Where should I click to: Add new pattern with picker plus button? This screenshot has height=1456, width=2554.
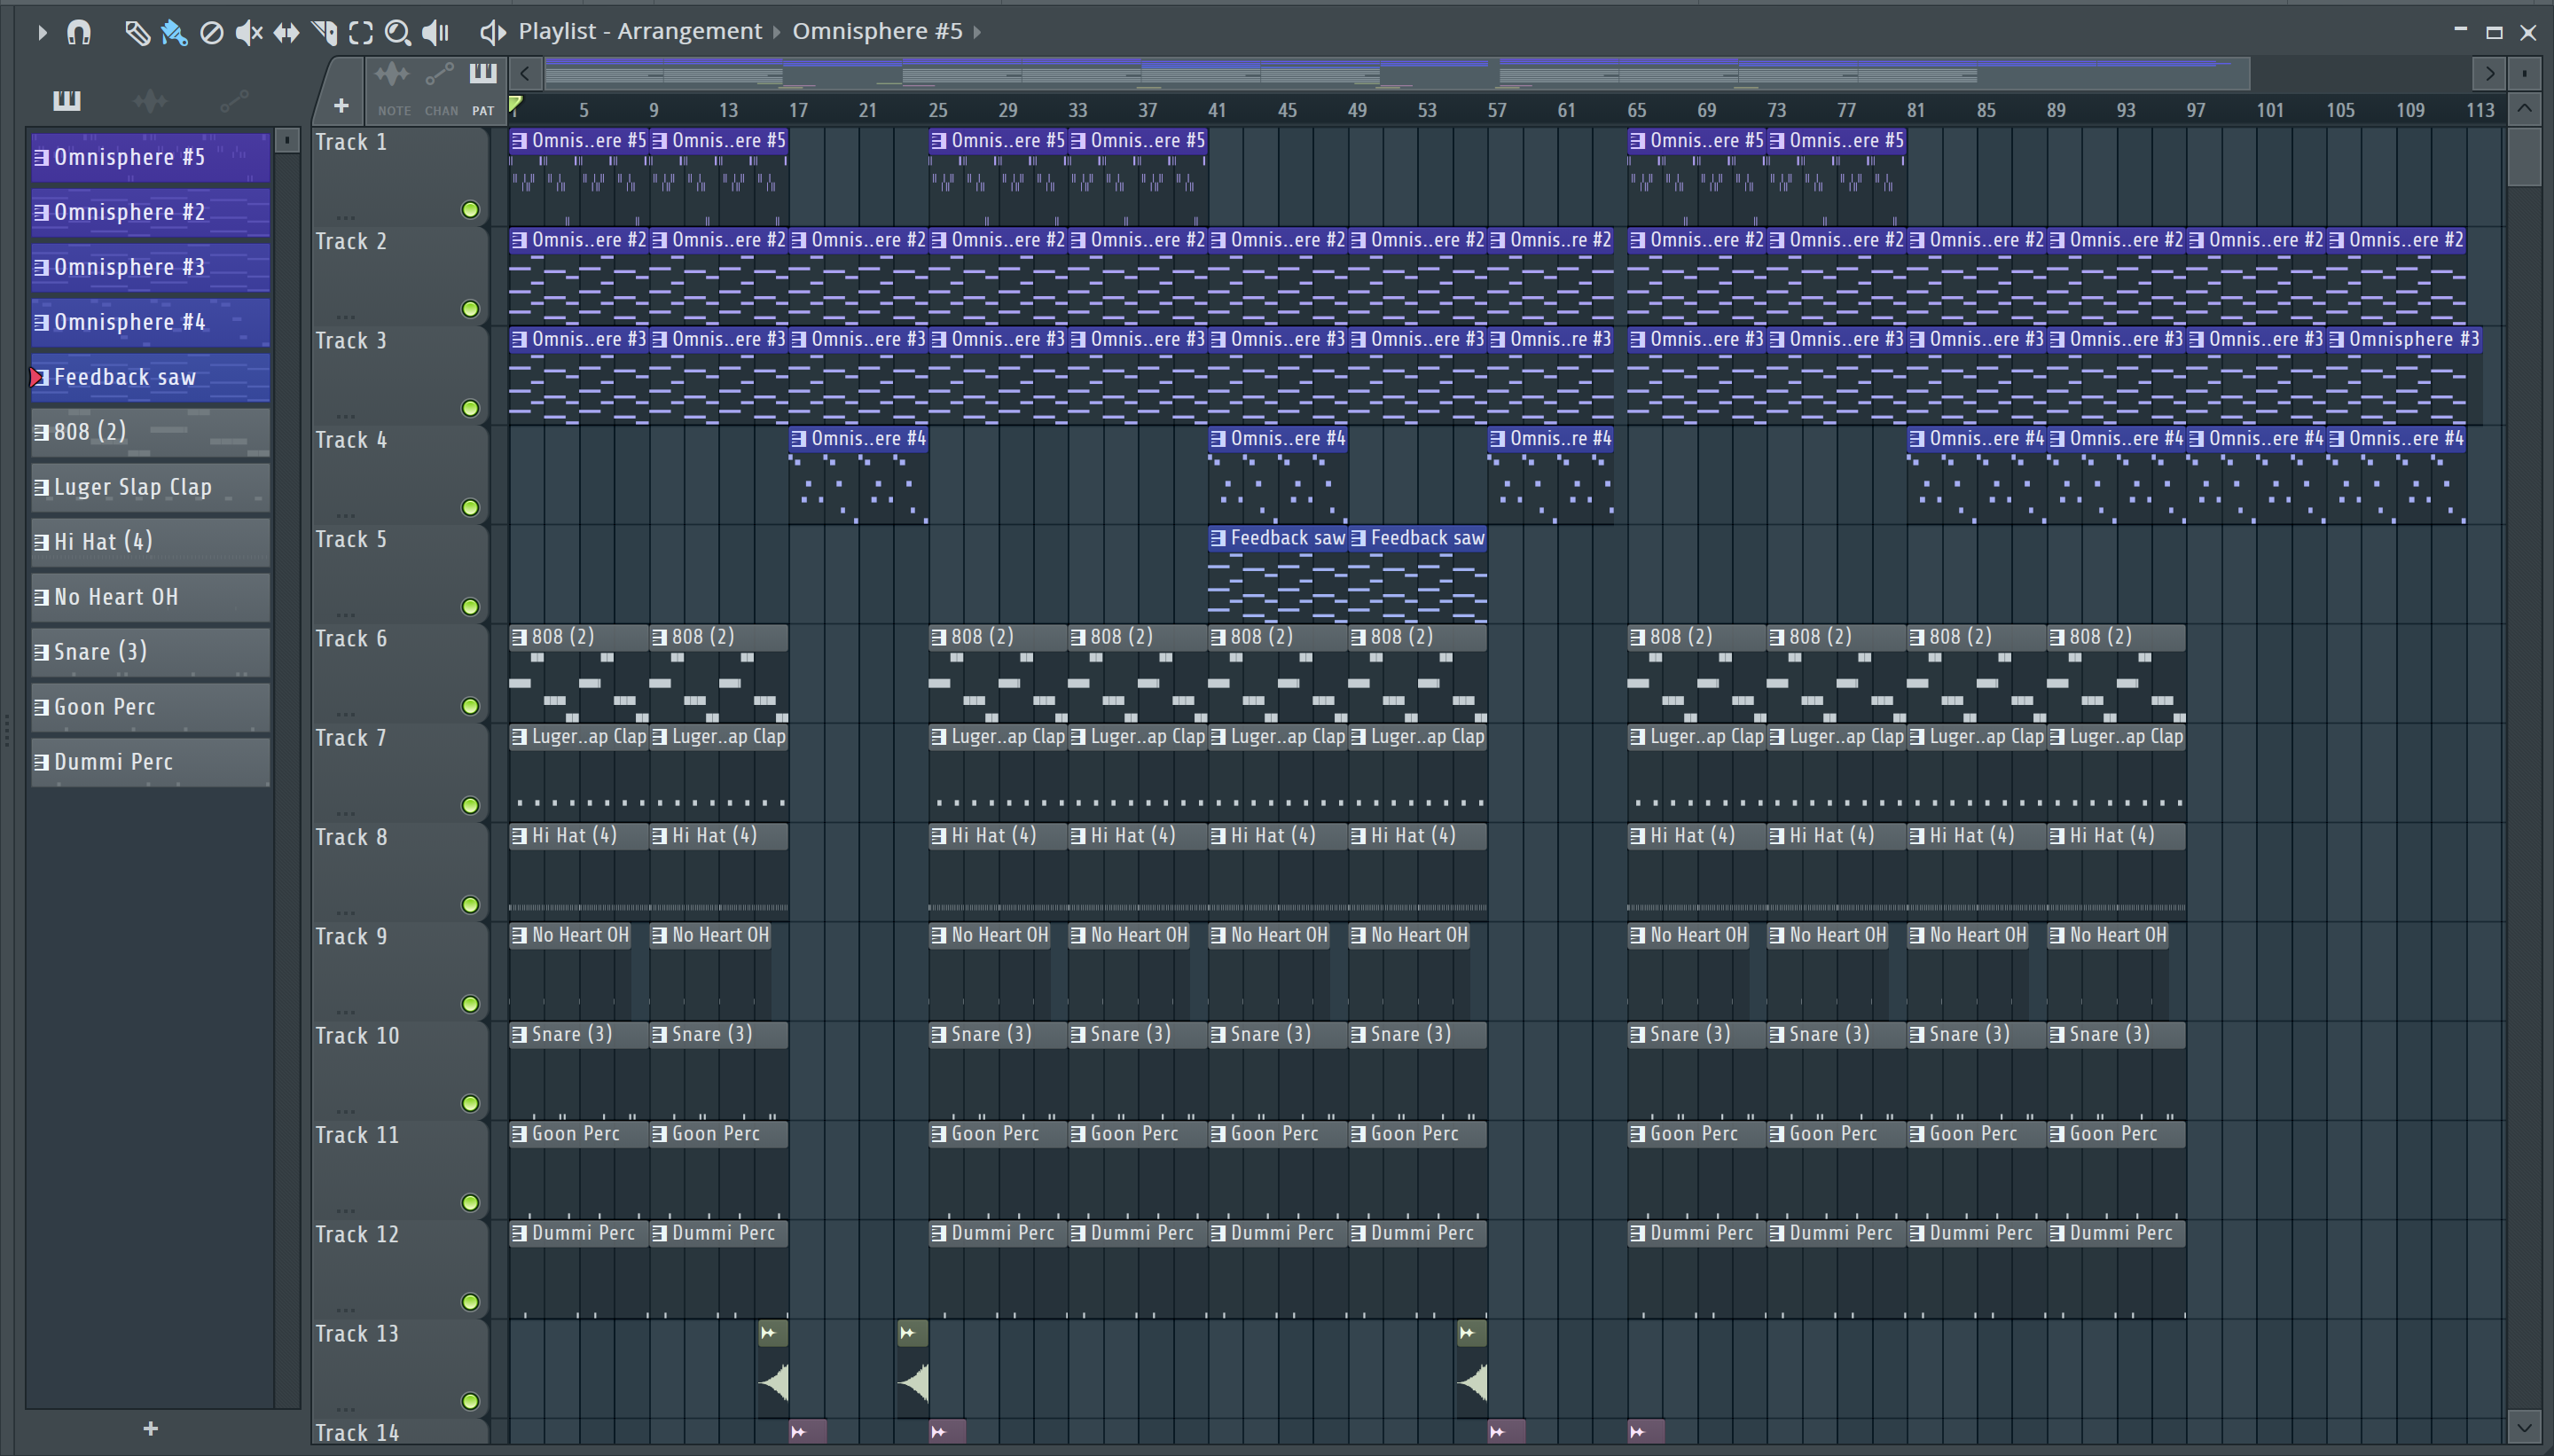coord(151,1429)
